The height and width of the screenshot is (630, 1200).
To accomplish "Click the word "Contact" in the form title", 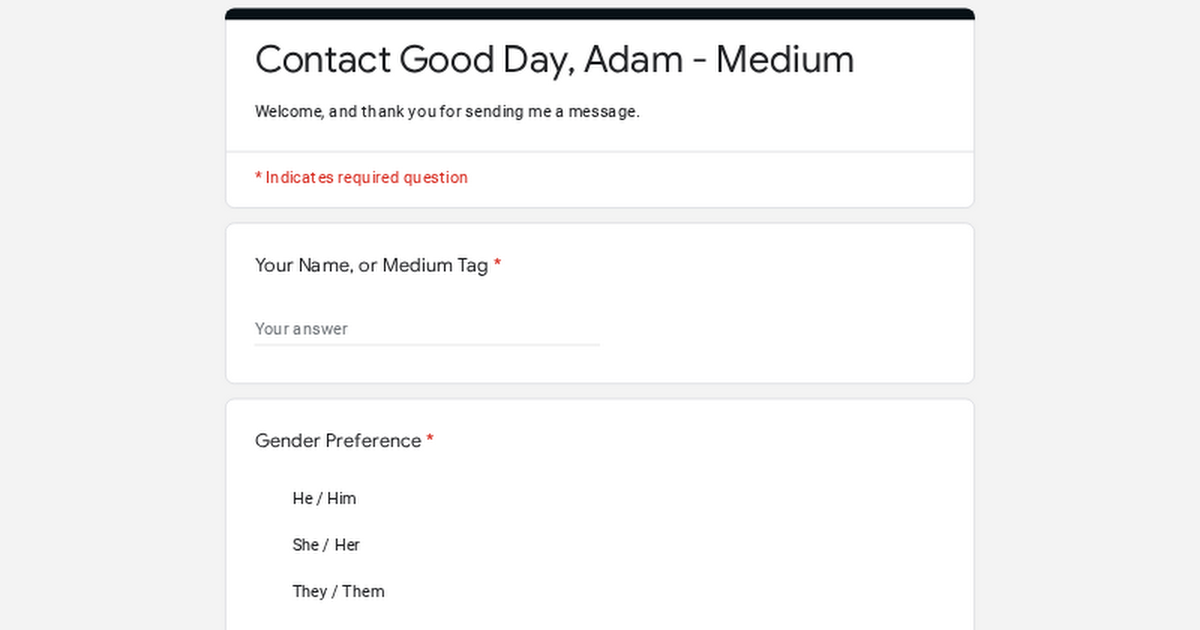I will click(322, 60).
